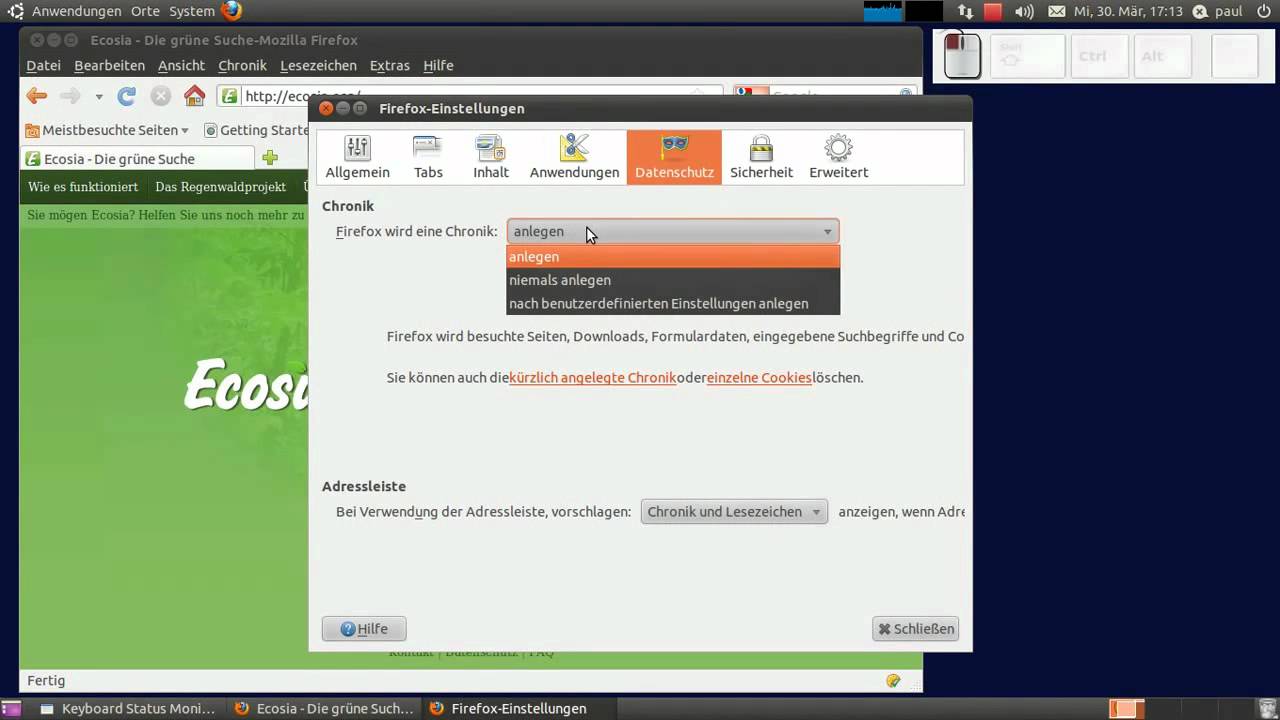1280x720 pixels.
Task: Open the user menu for paul
Action: pyautogui.click(x=1220, y=11)
